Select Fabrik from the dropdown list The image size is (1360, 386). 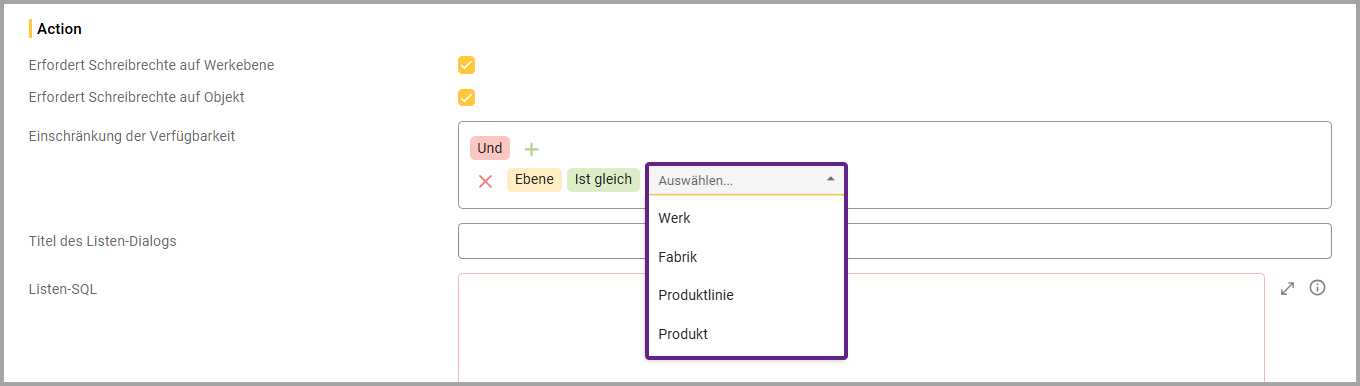point(747,257)
